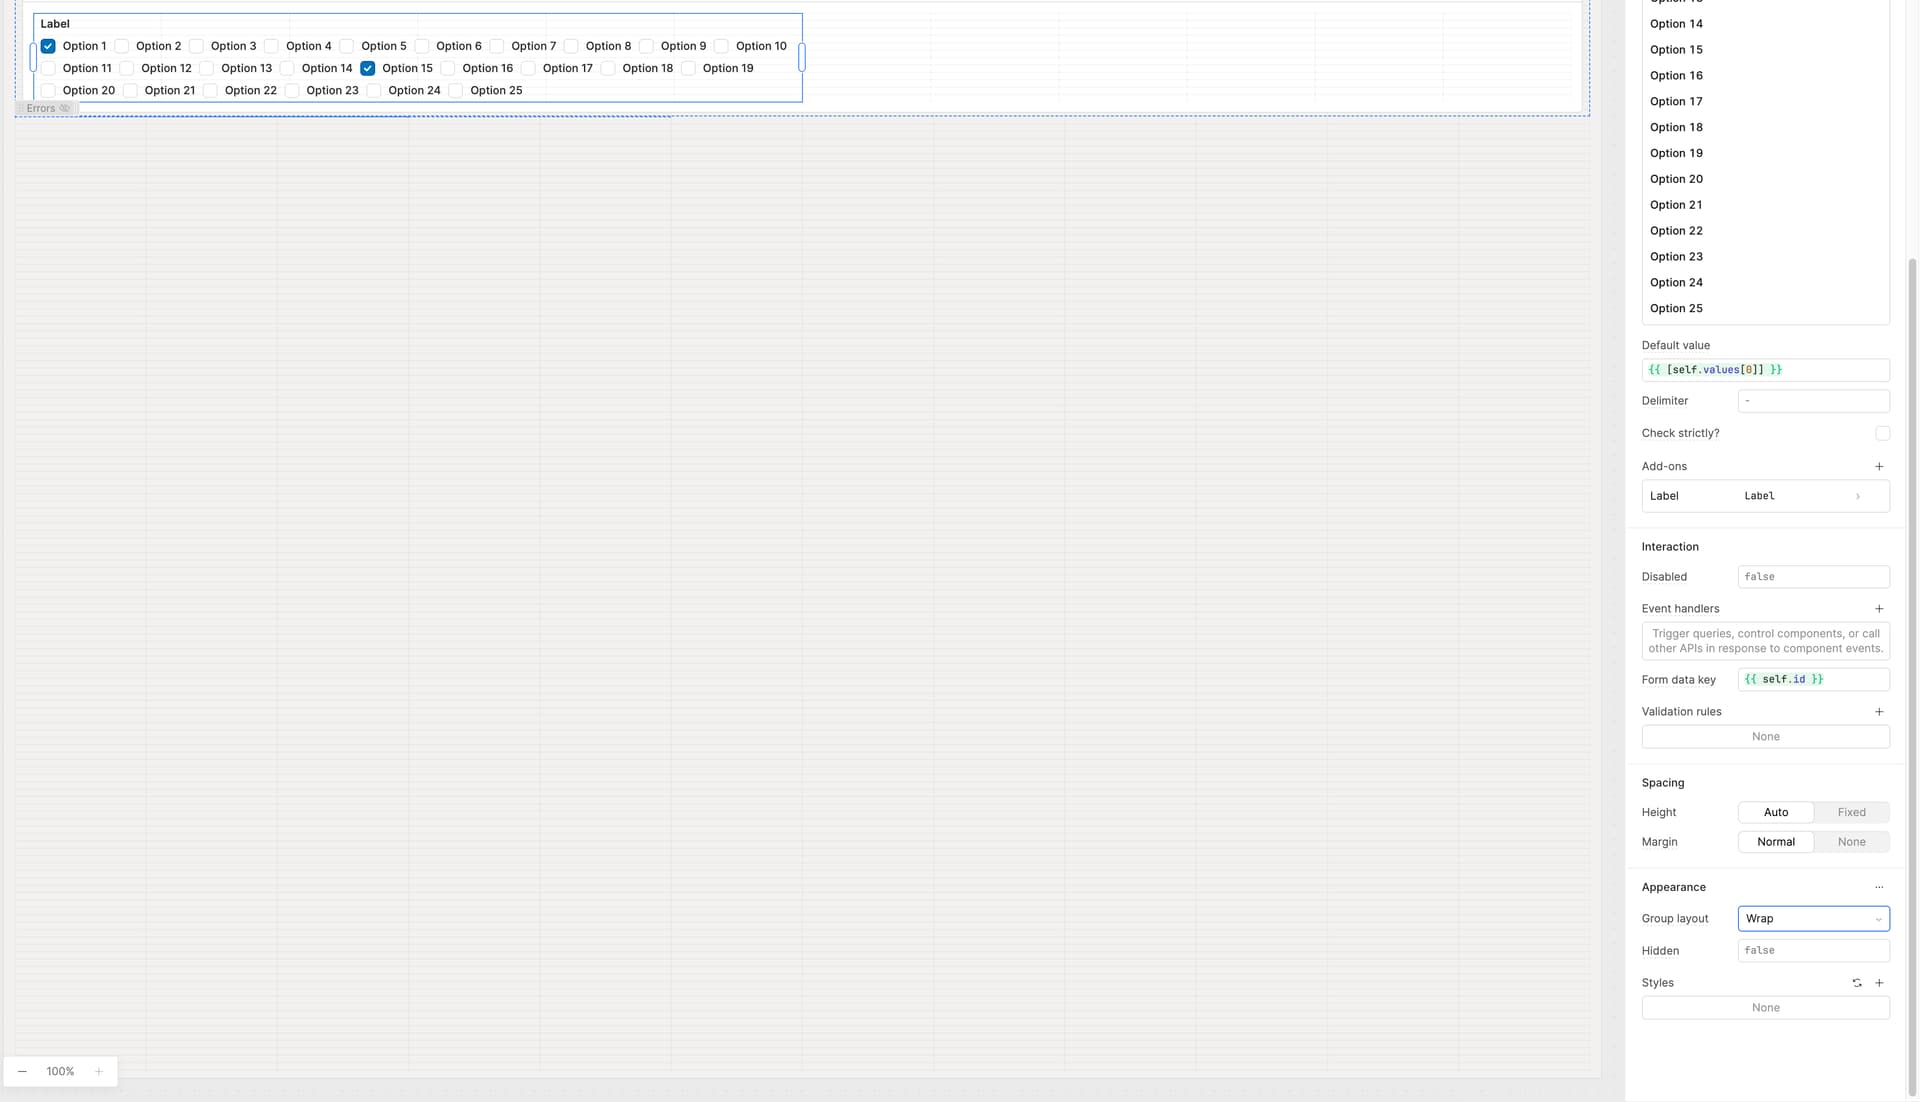
Task: Click the Delimiter input field
Action: [1812, 401]
